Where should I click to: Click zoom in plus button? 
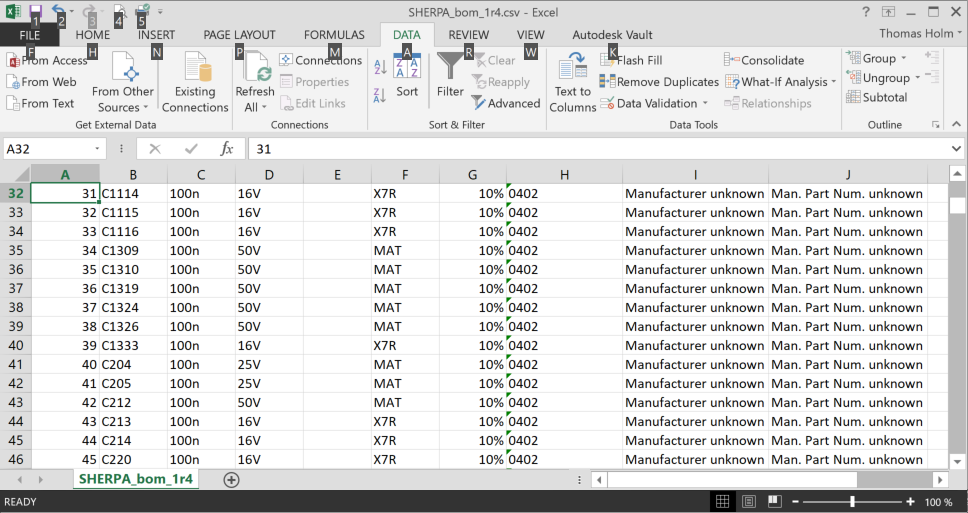(910, 502)
